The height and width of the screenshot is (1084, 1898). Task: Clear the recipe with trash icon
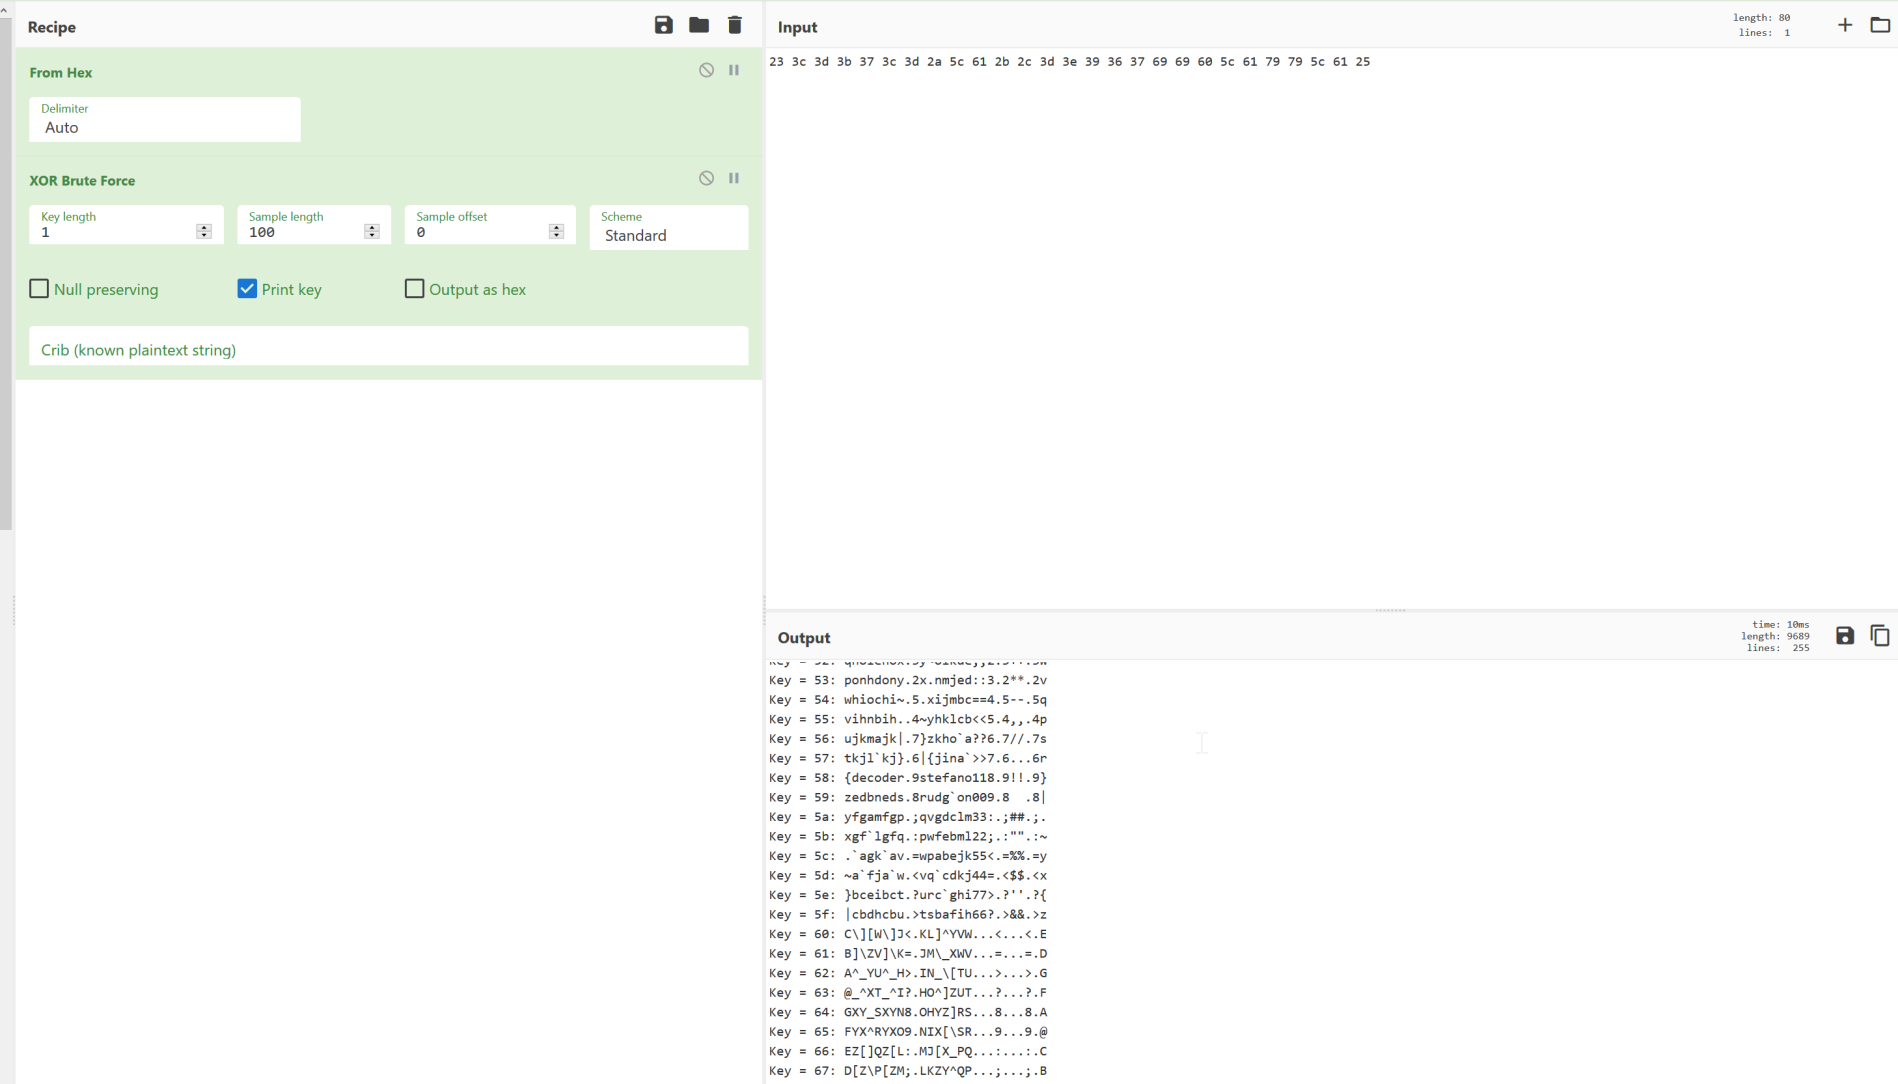tap(735, 25)
